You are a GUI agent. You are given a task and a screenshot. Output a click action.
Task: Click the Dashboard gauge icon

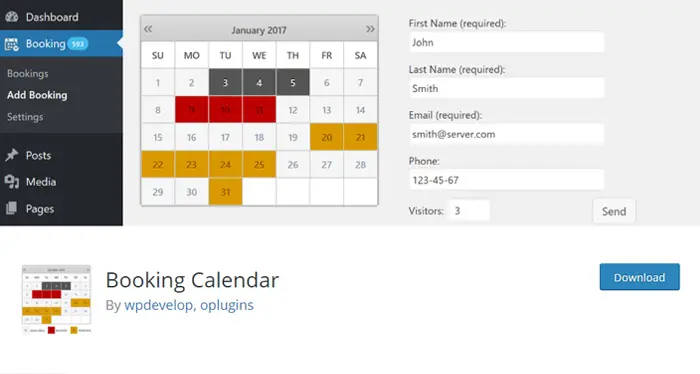coord(12,17)
